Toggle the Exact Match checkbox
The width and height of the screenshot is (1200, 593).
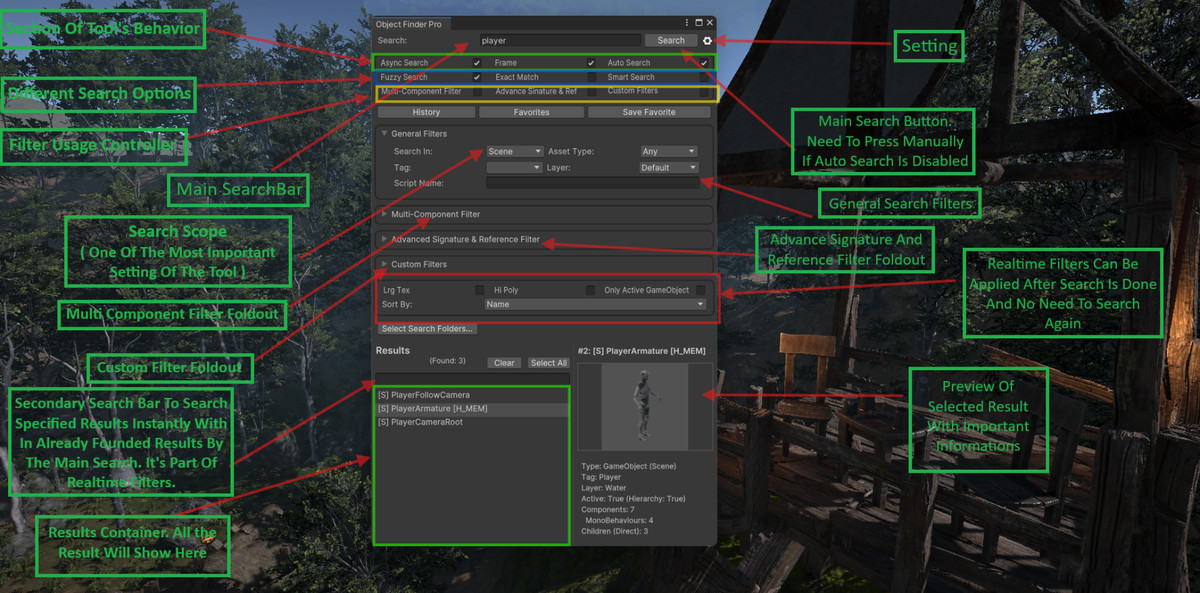[591, 77]
